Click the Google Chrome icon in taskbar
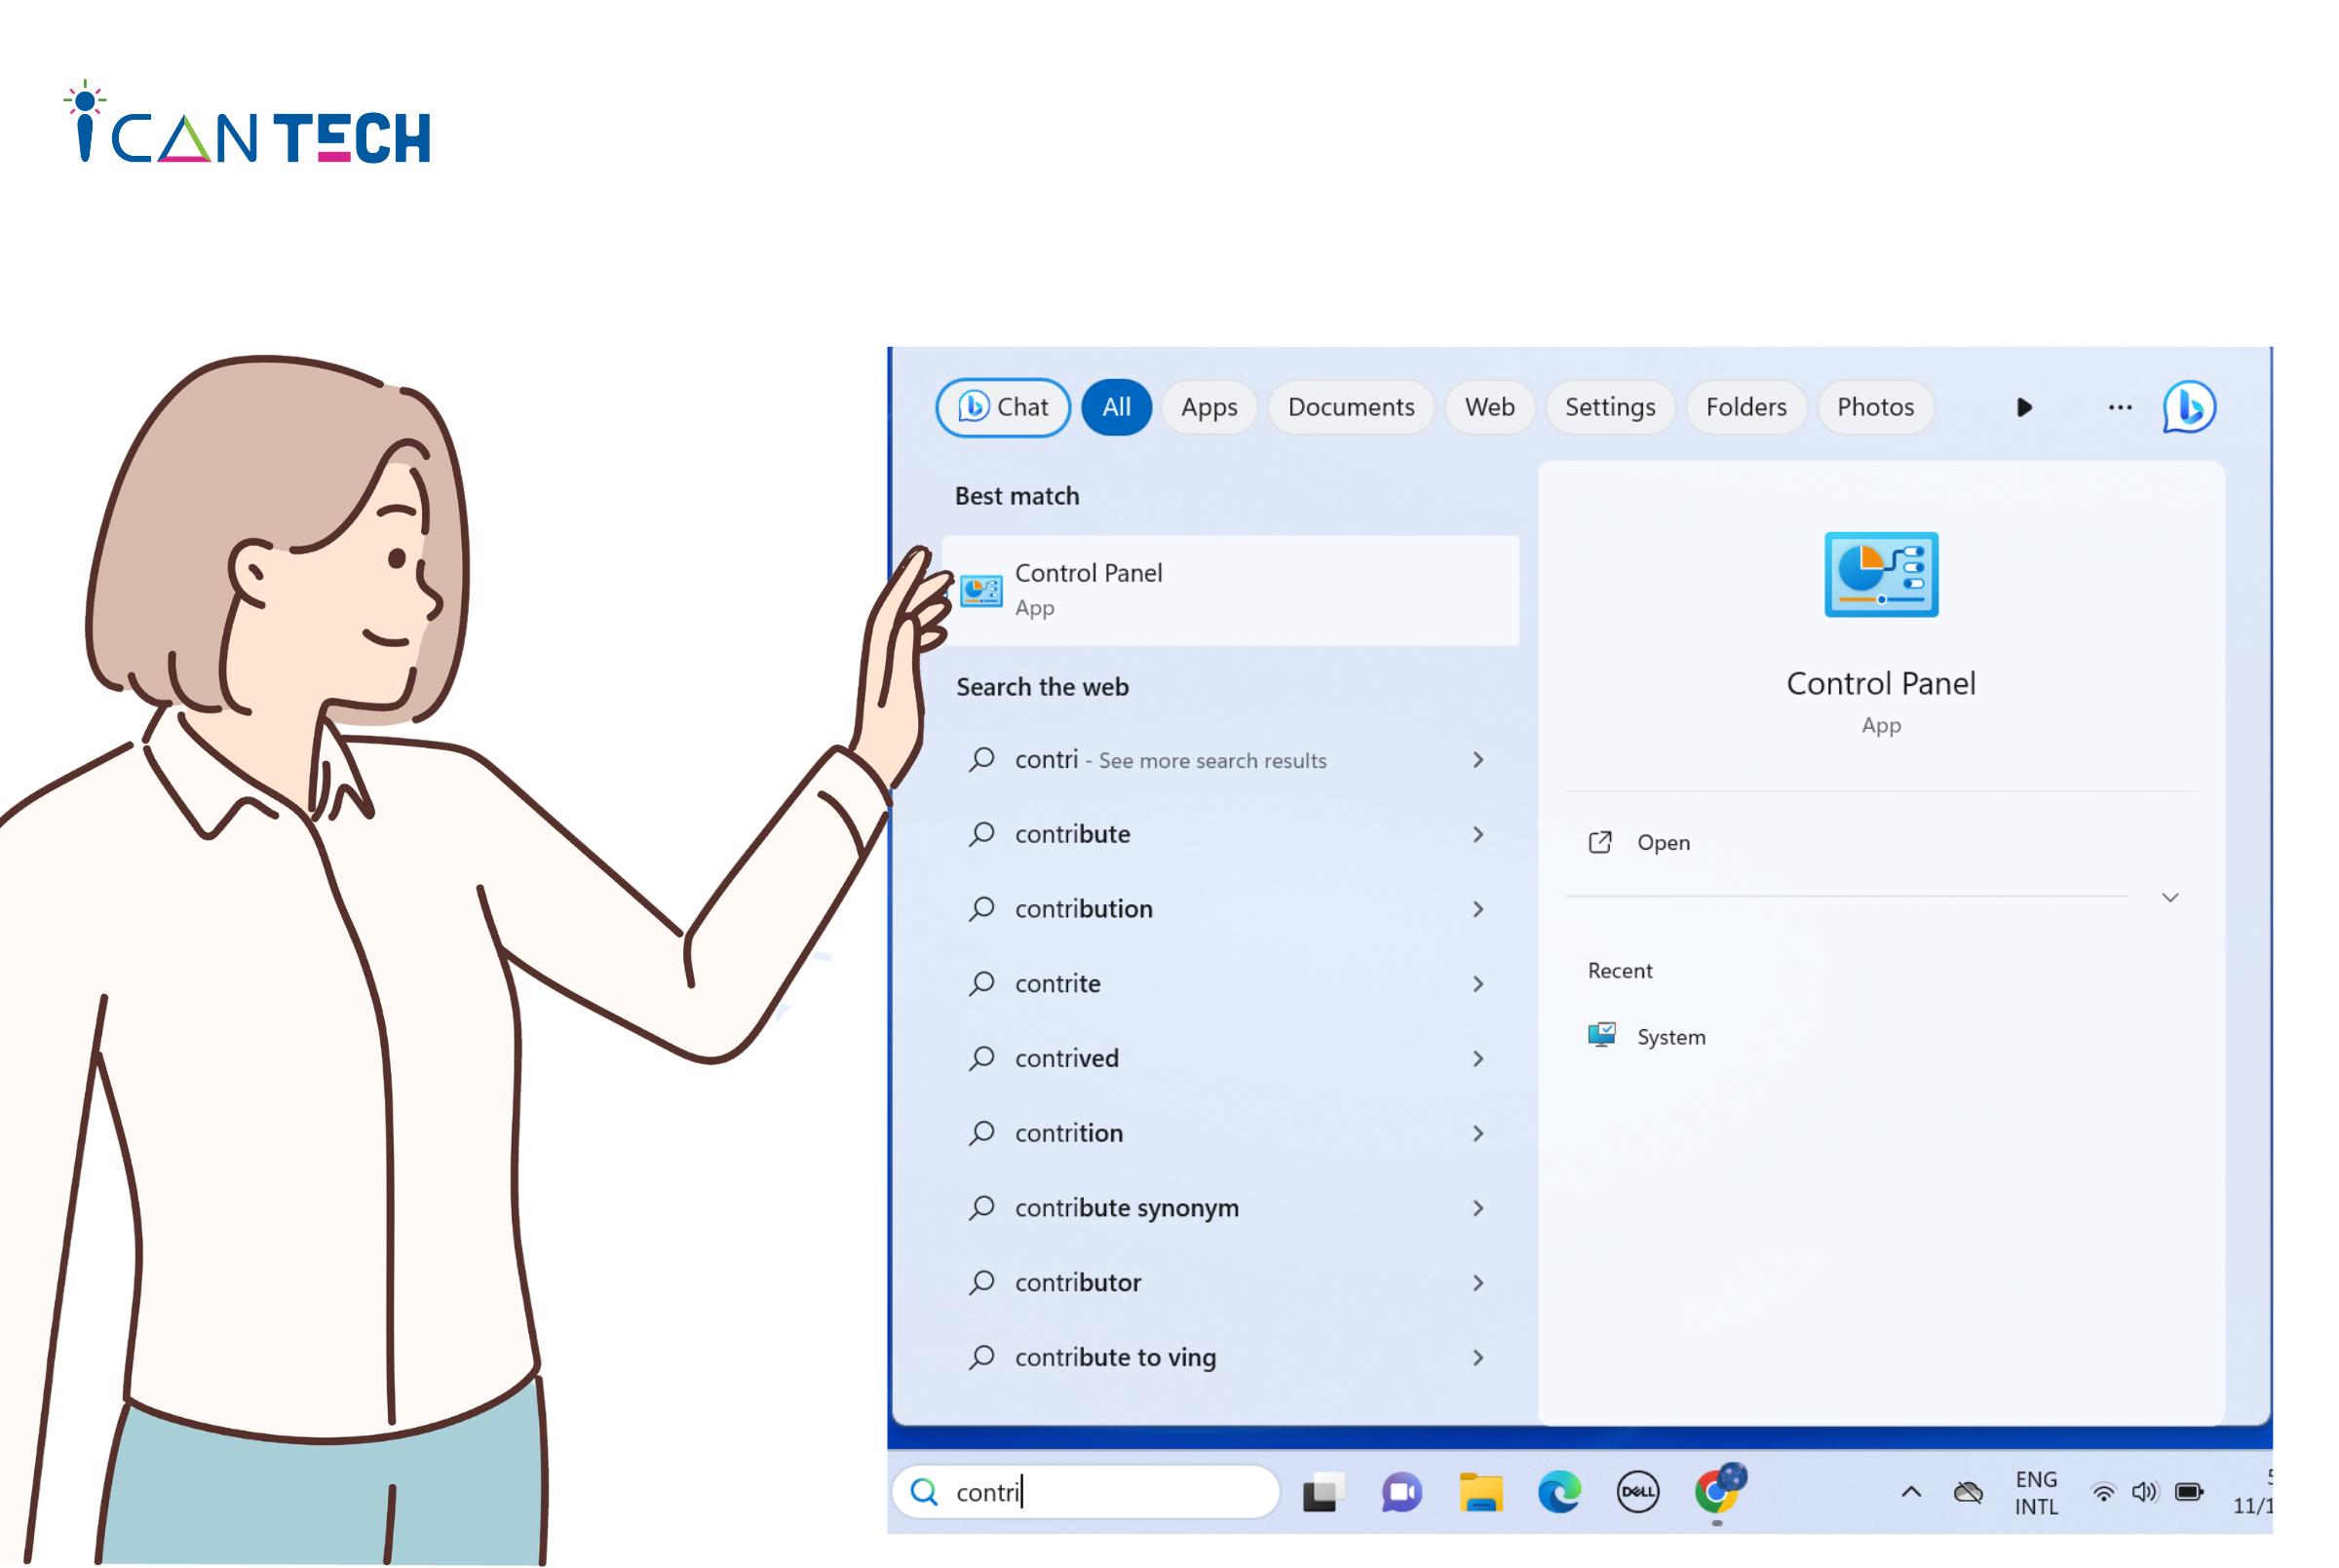This screenshot has height=1568, width=2339. pos(1720,1493)
